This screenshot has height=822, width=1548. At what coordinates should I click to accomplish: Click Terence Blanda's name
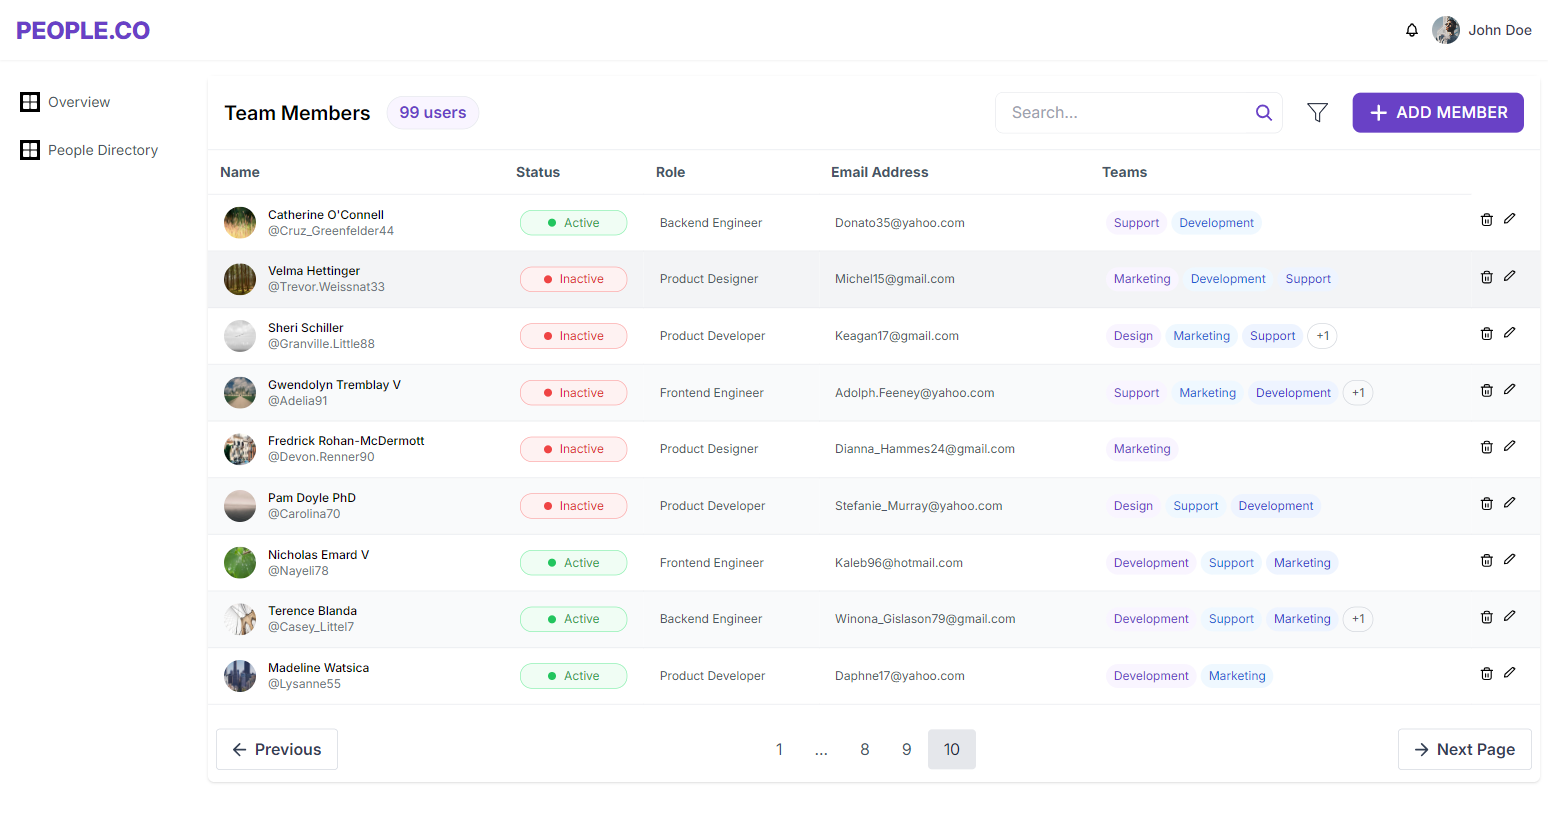coord(312,611)
